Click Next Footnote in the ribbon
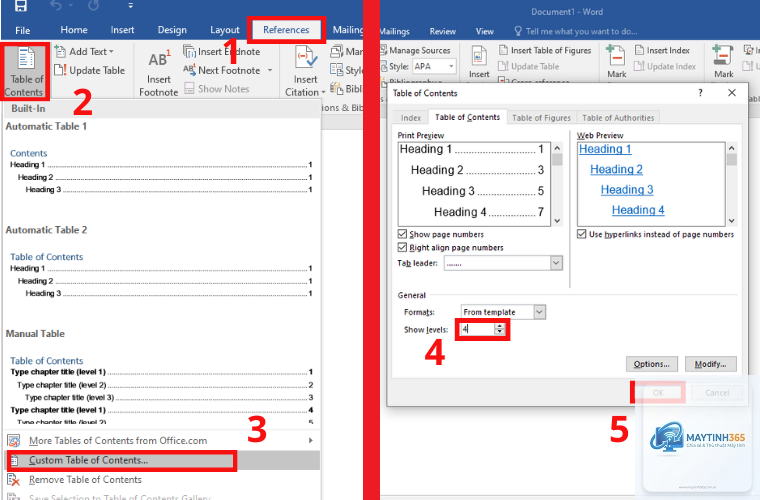 tap(222, 70)
